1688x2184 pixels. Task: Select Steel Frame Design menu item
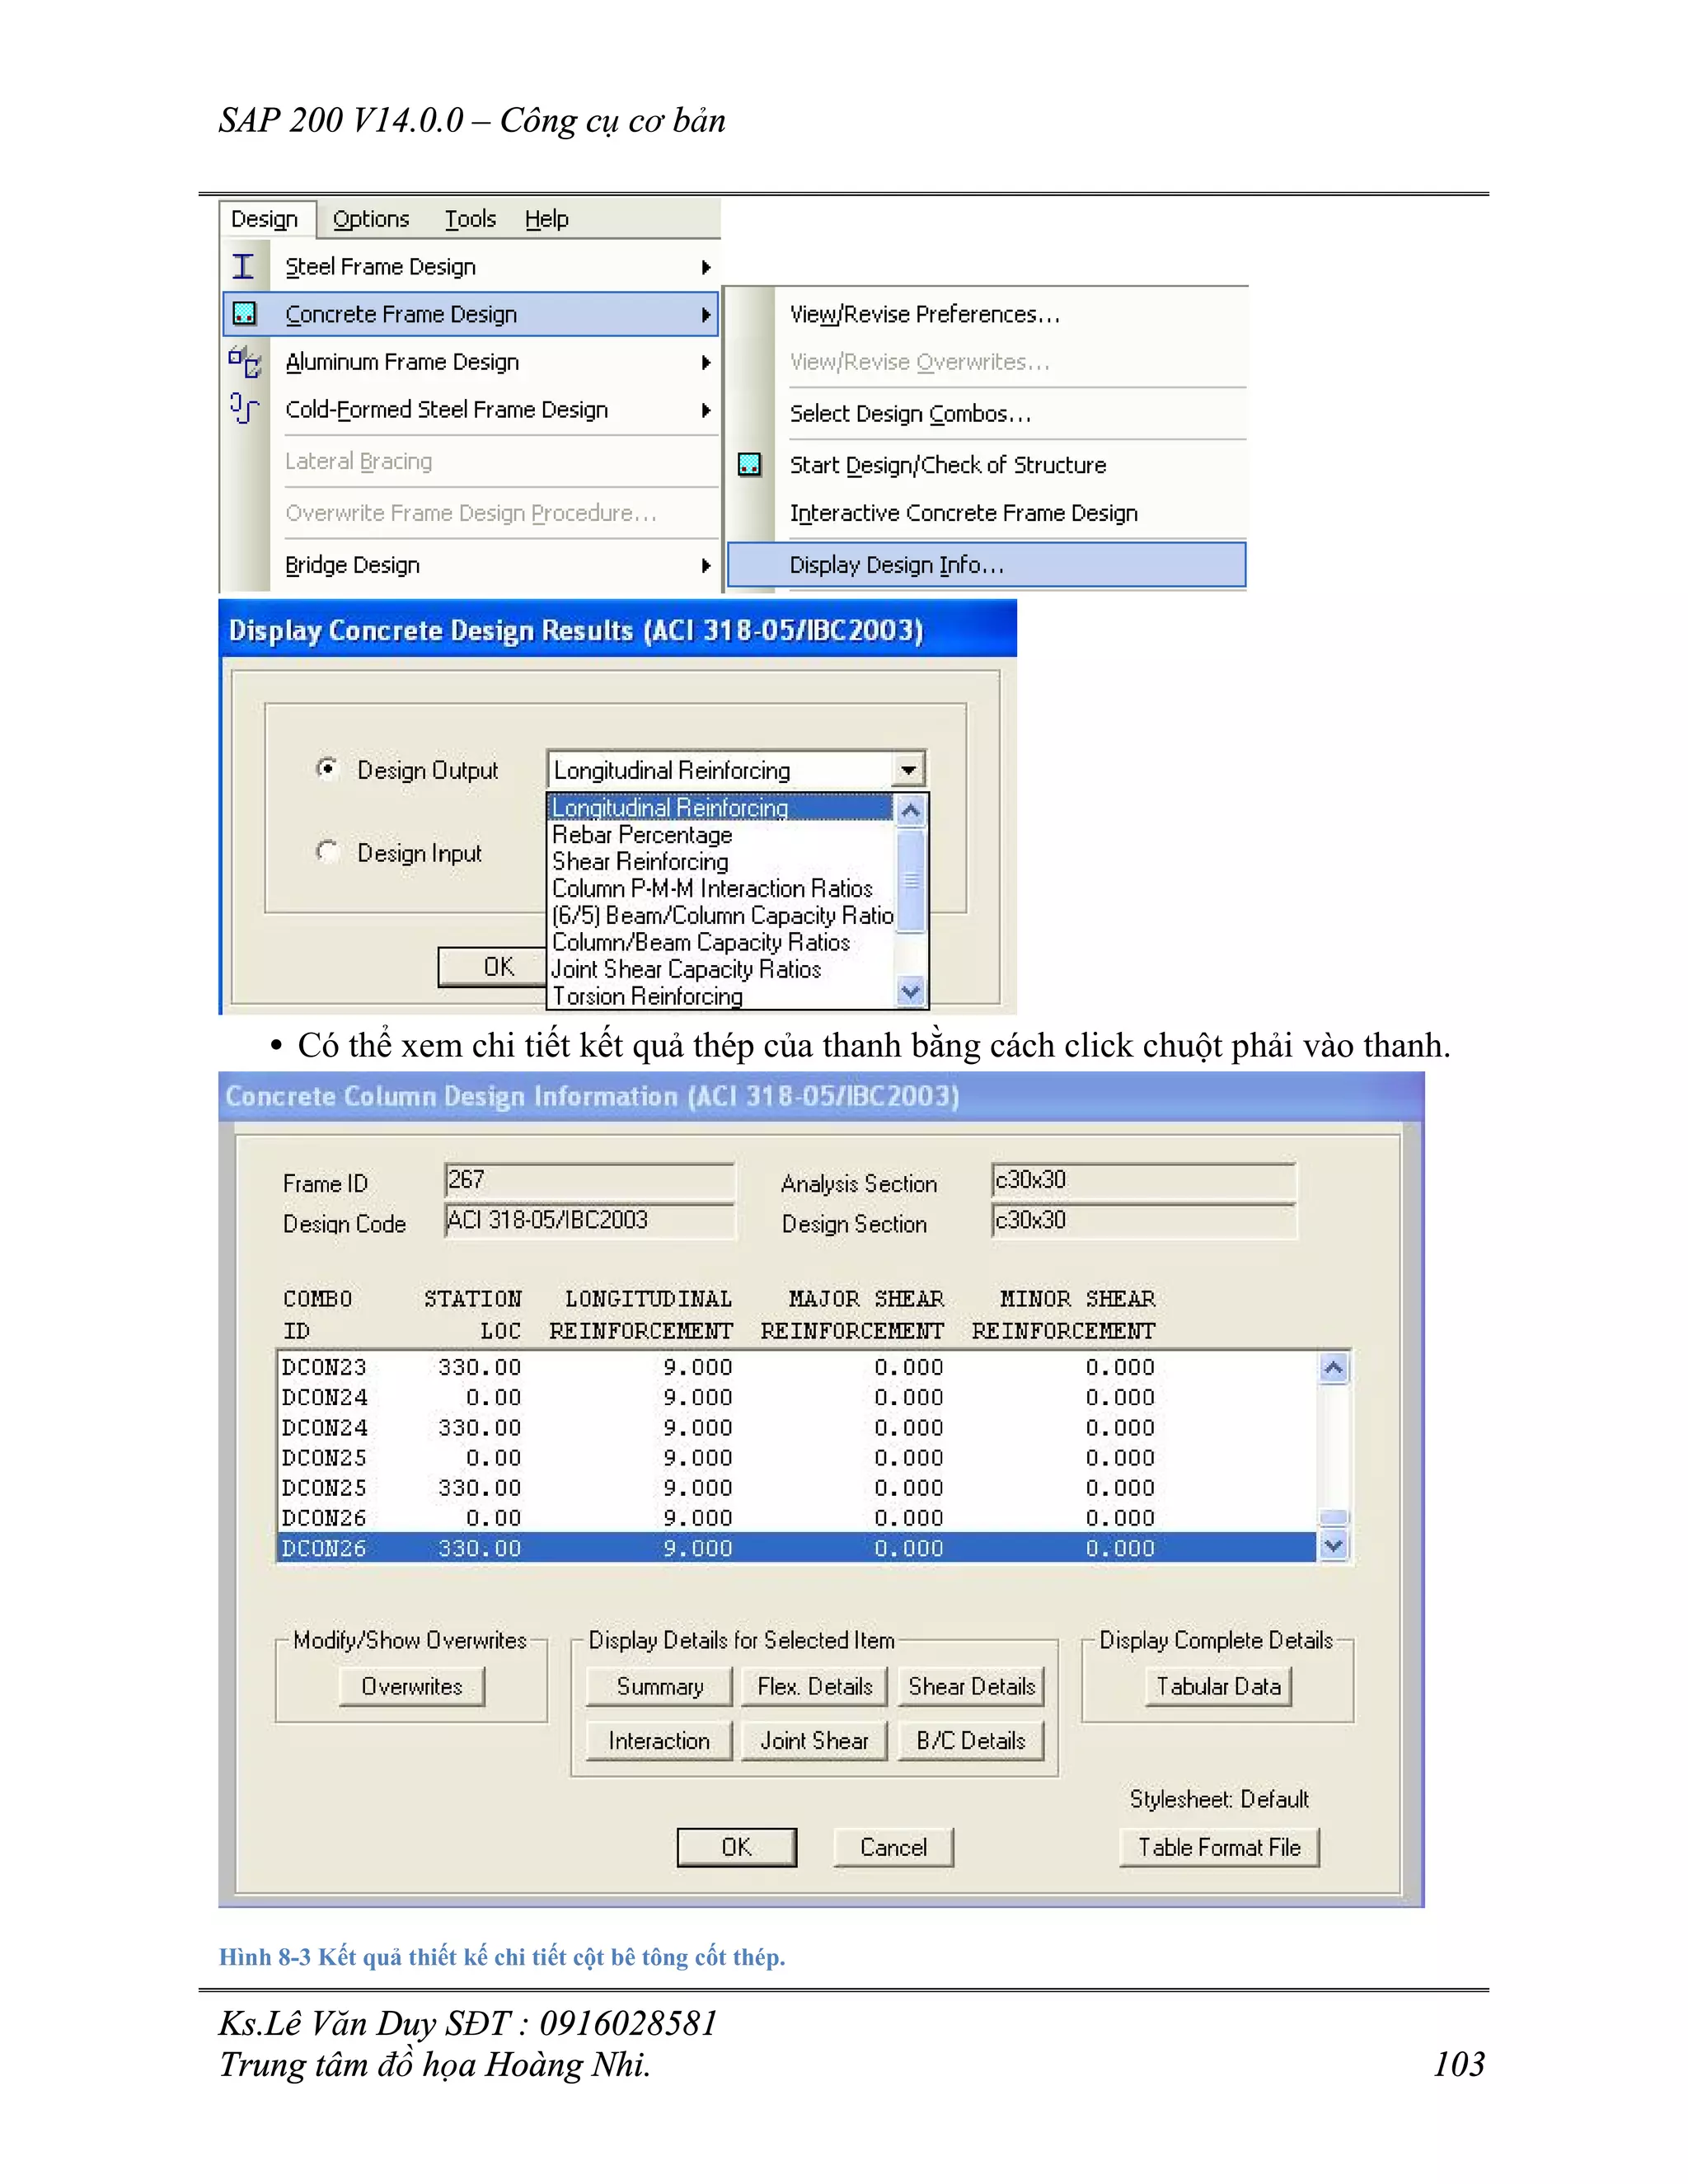(470, 267)
